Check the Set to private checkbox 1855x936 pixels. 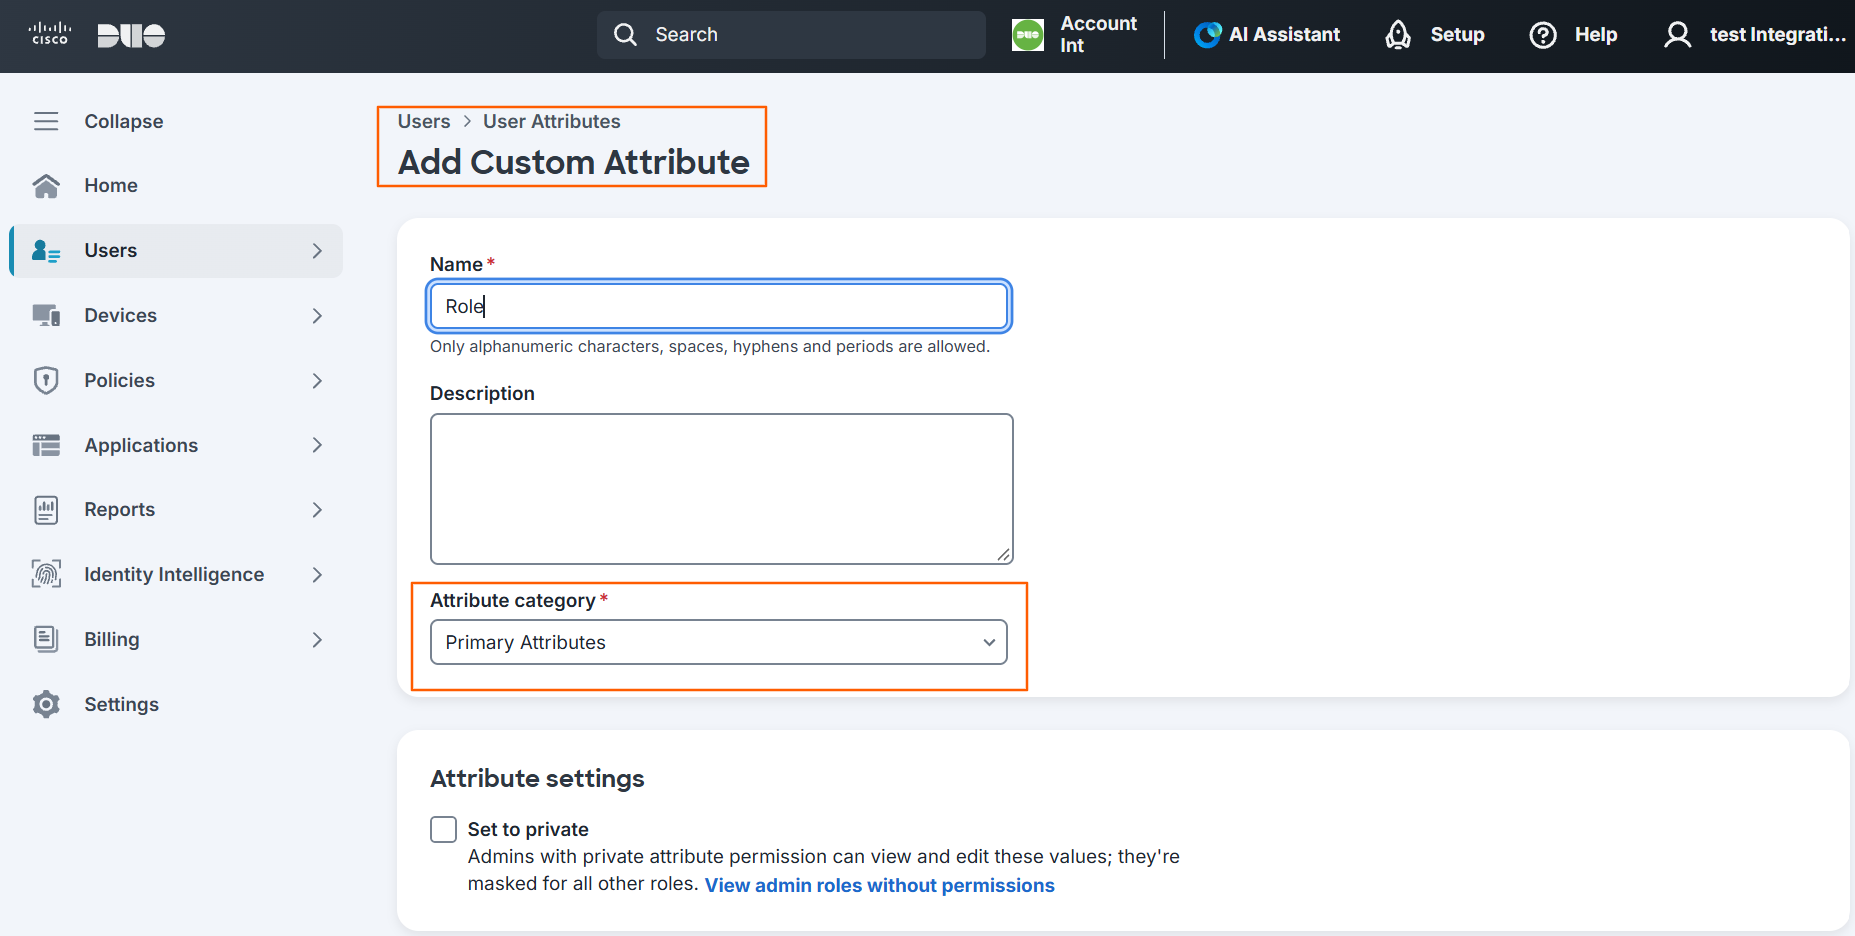tap(443, 829)
